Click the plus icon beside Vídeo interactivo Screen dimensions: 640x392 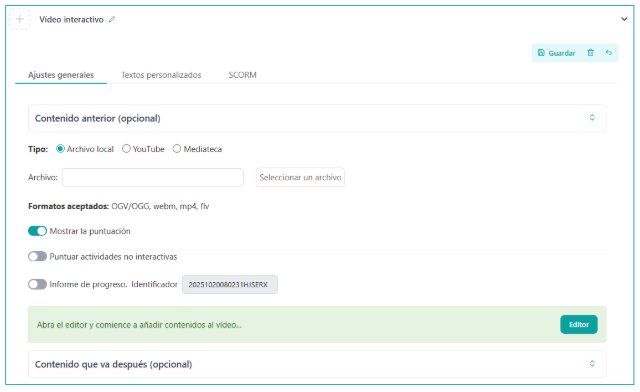coord(19,19)
